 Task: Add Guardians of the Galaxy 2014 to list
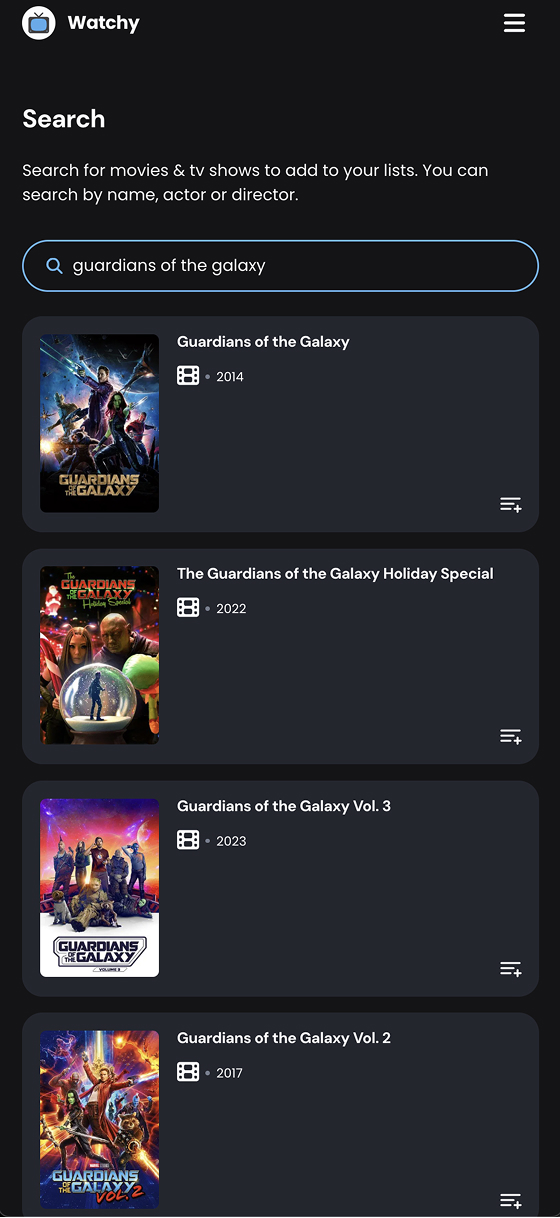coord(511,505)
